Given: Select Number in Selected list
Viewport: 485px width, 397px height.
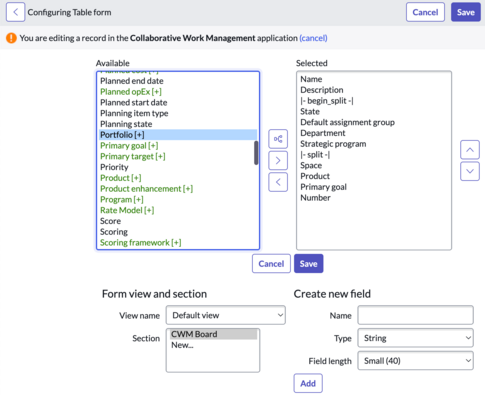Looking at the screenshot, I should click(x=374, y=198).
